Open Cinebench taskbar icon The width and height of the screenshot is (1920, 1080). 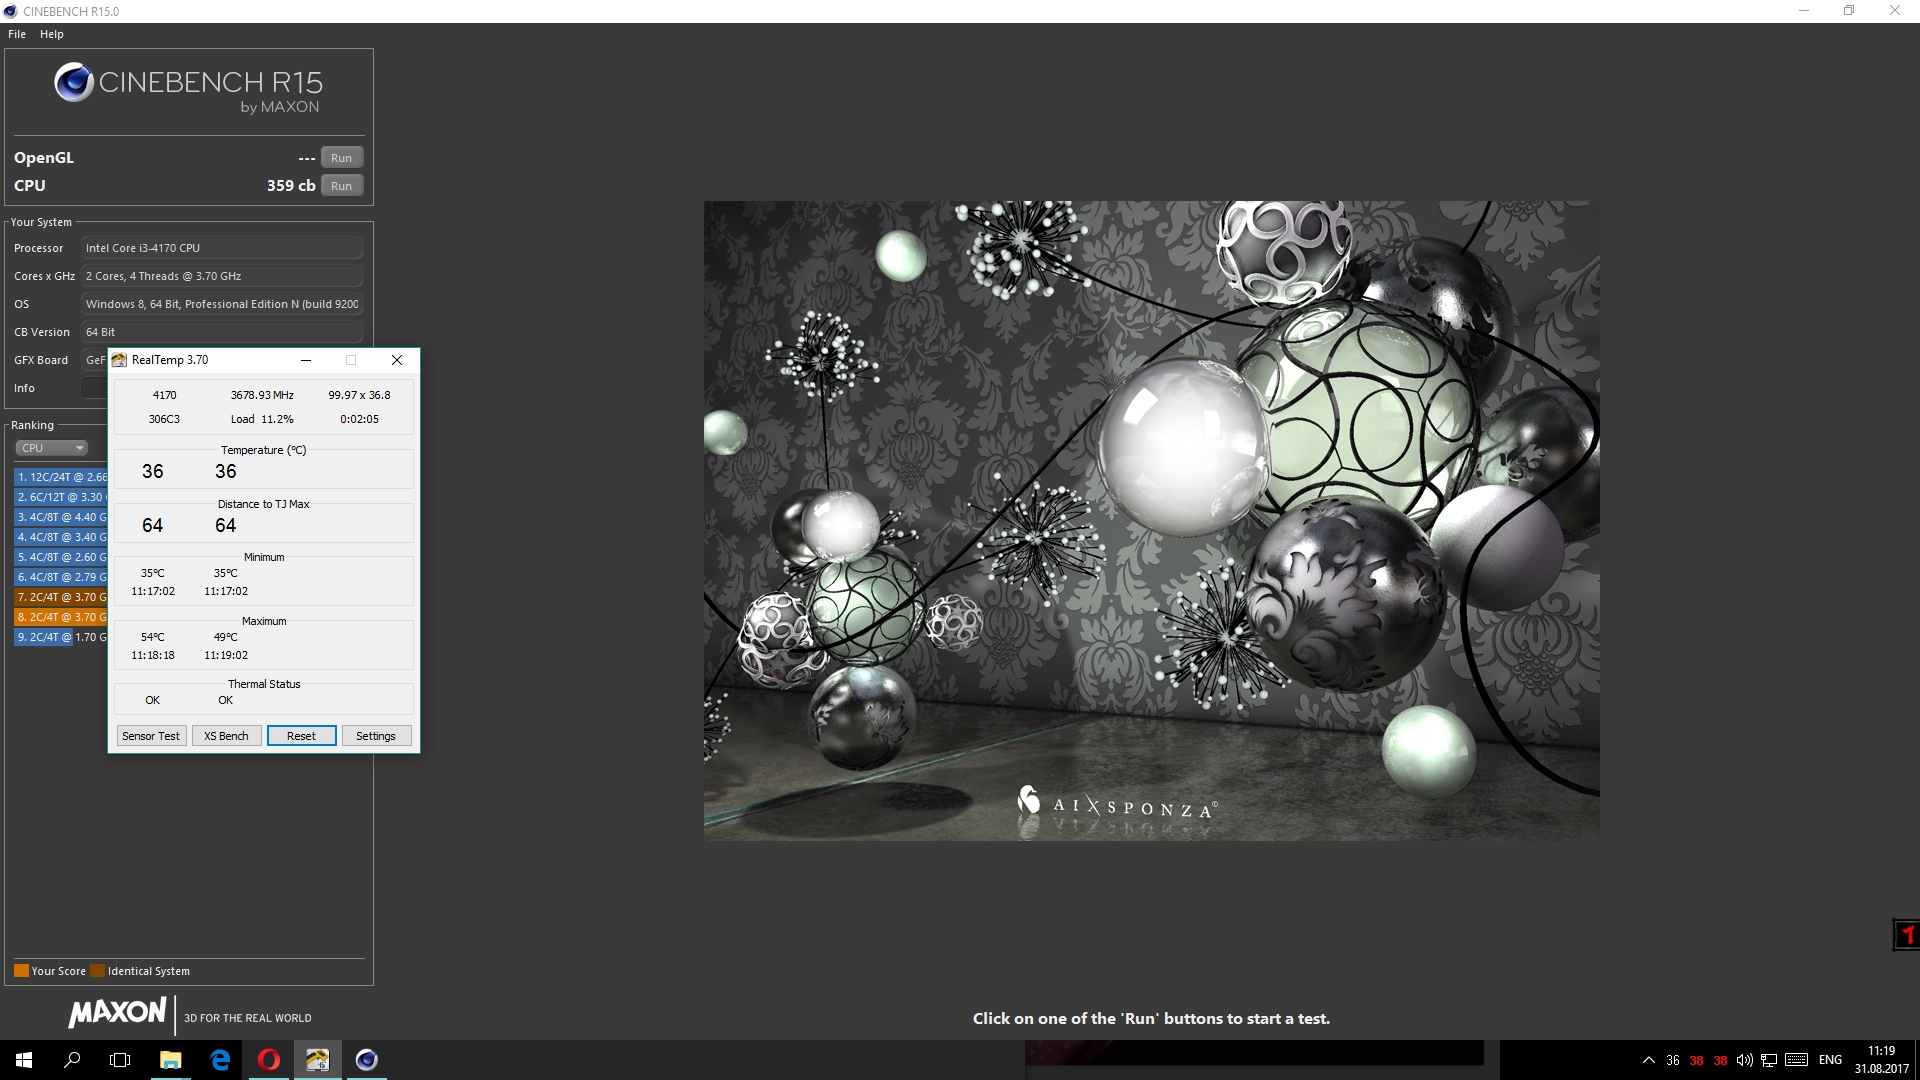(367, 1060)
